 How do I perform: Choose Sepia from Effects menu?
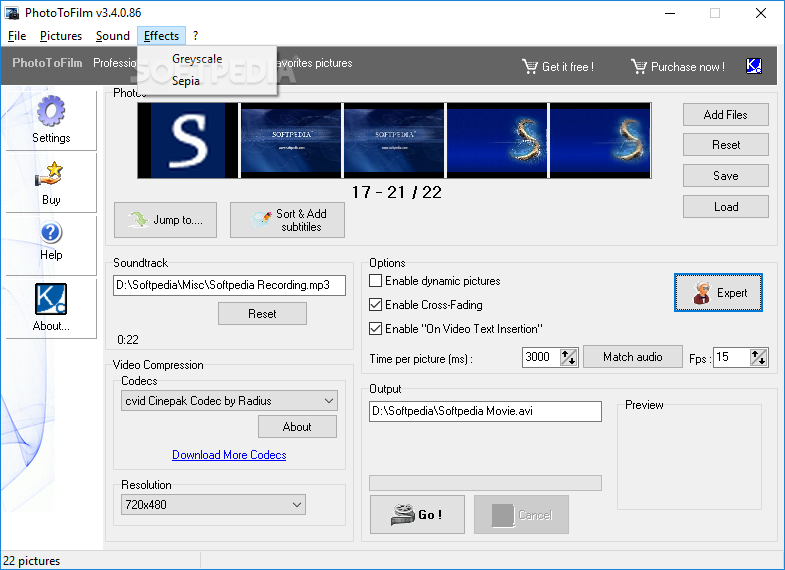pyautogui.click(x=207, y=81)
